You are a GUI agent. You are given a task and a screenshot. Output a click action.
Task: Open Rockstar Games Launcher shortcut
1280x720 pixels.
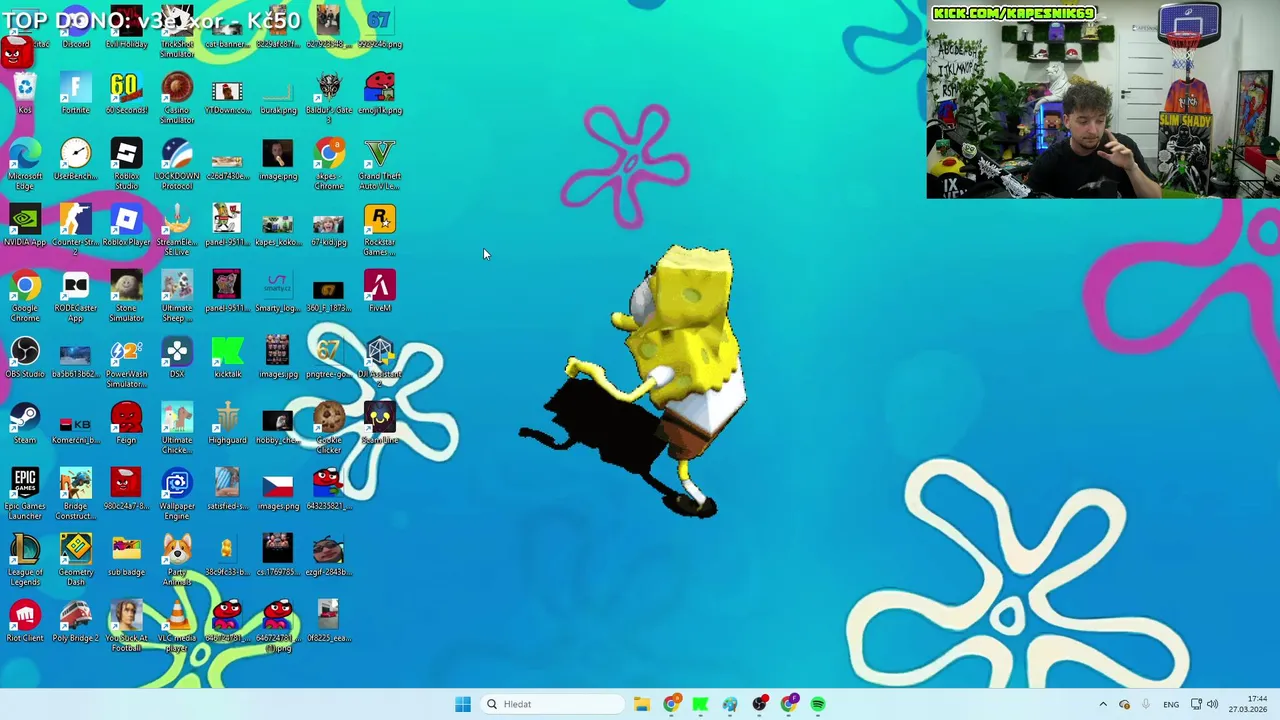tap(380, 231)
